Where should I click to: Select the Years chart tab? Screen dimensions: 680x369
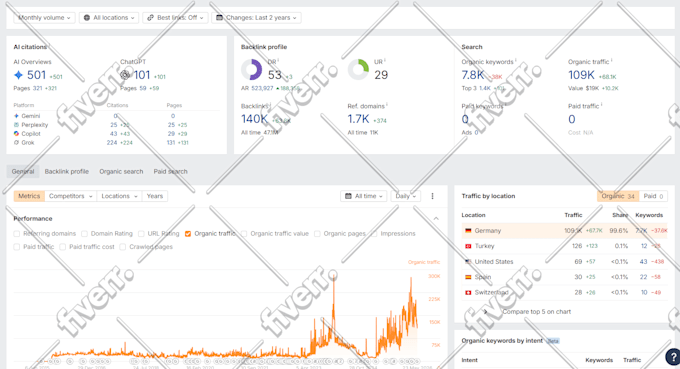(x=155, y=196)
